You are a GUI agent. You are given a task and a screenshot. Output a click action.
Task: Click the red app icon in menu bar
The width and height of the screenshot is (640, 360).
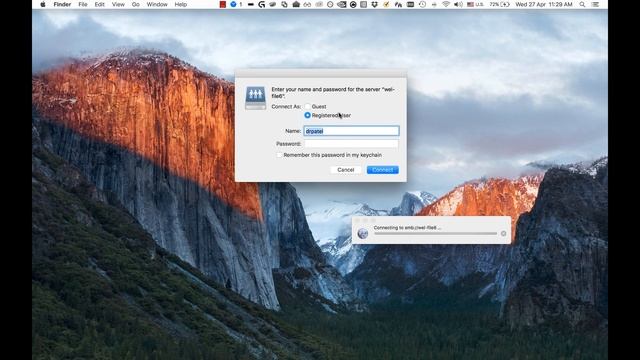(223, 4)
